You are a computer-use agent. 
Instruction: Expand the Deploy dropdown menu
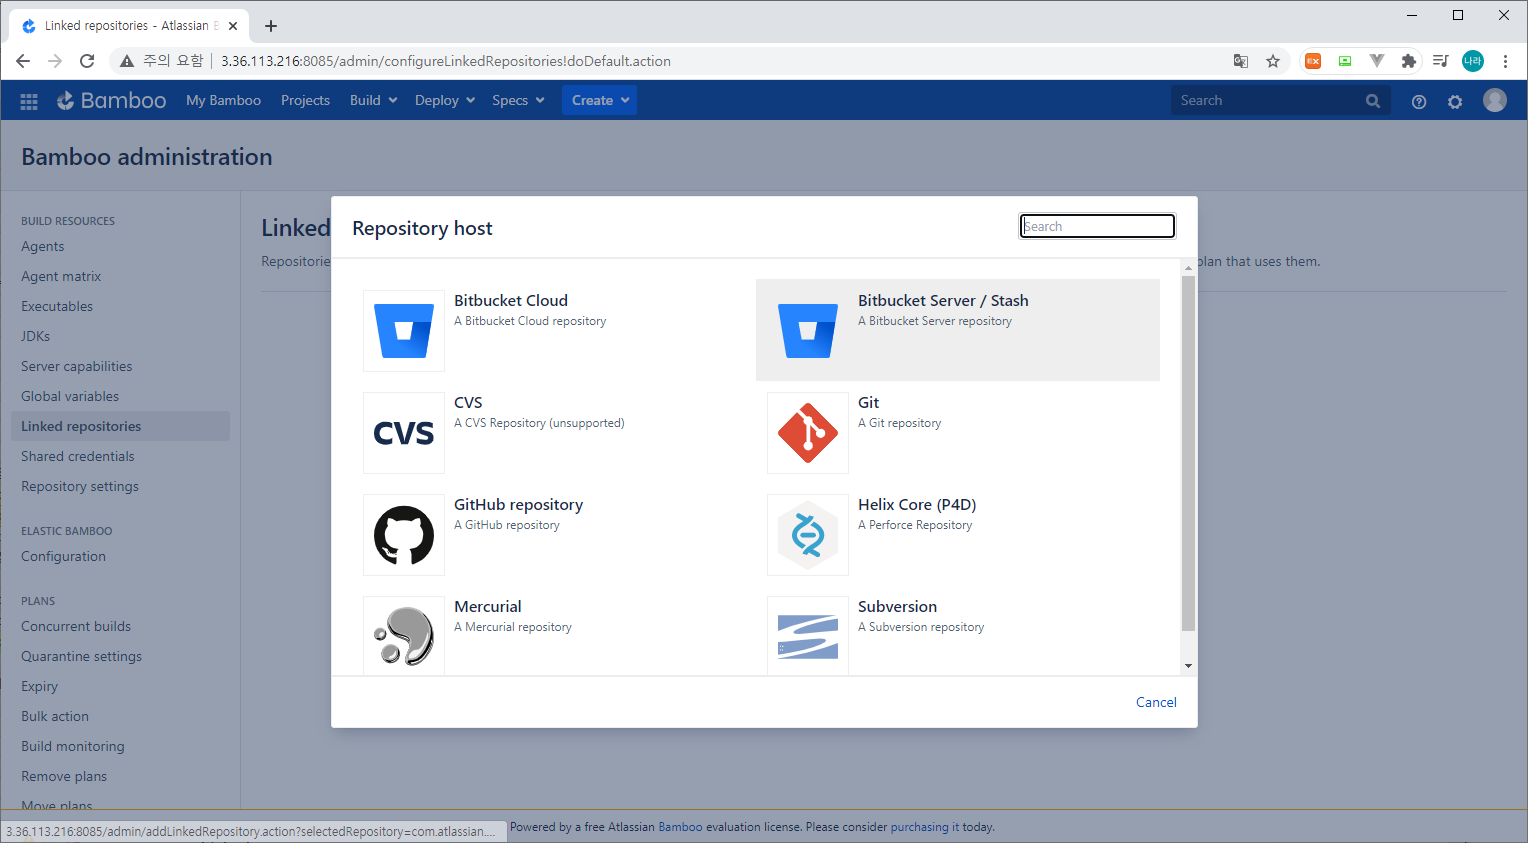pos(445,100)
